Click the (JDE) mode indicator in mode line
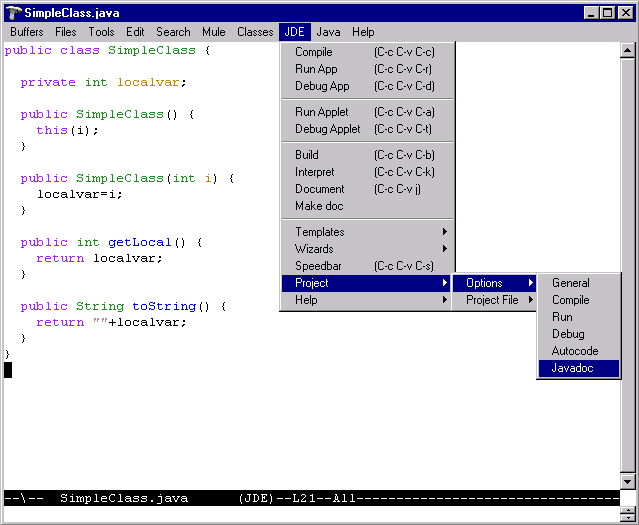639x525 pixels. [x=256, y=498]
